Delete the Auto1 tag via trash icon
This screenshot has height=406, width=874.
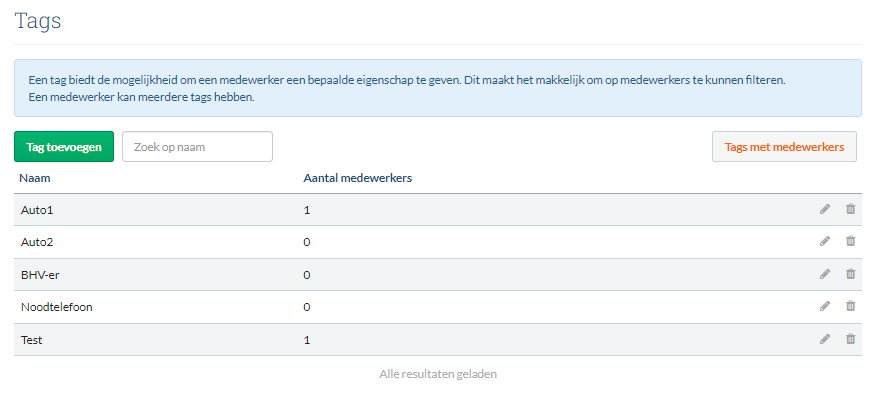[x=851, y=209]
